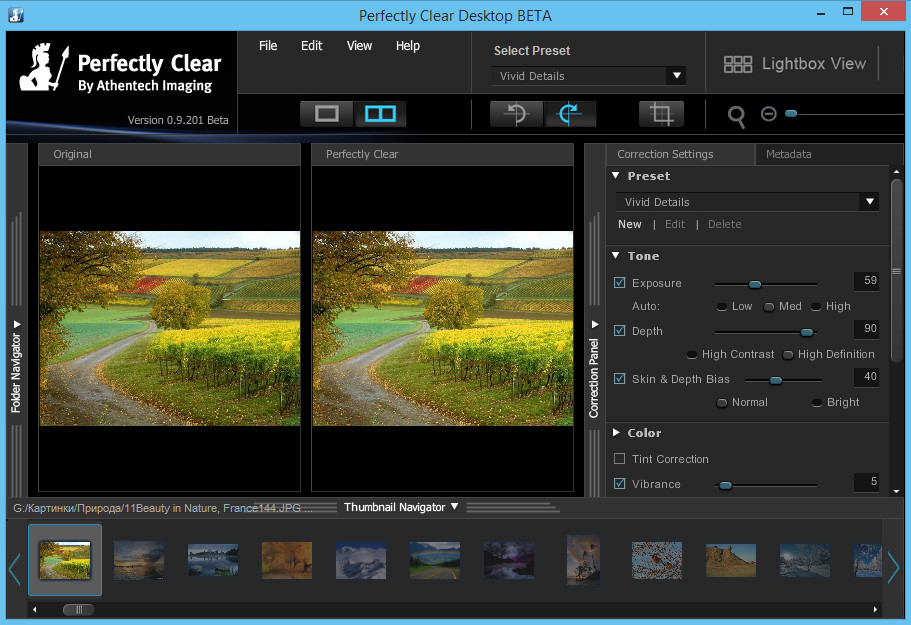Select the red berries bird thumbnail

click(x=657, y=561)
